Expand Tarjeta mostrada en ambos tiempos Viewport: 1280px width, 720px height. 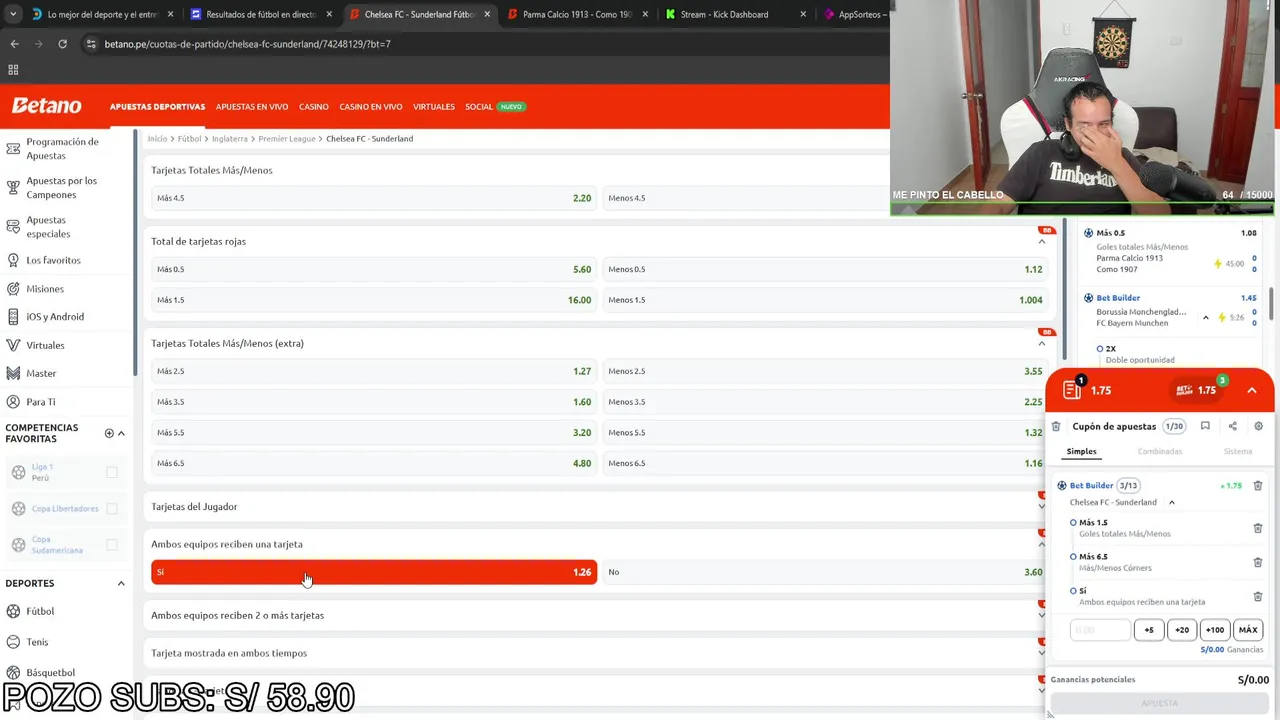1041,653
